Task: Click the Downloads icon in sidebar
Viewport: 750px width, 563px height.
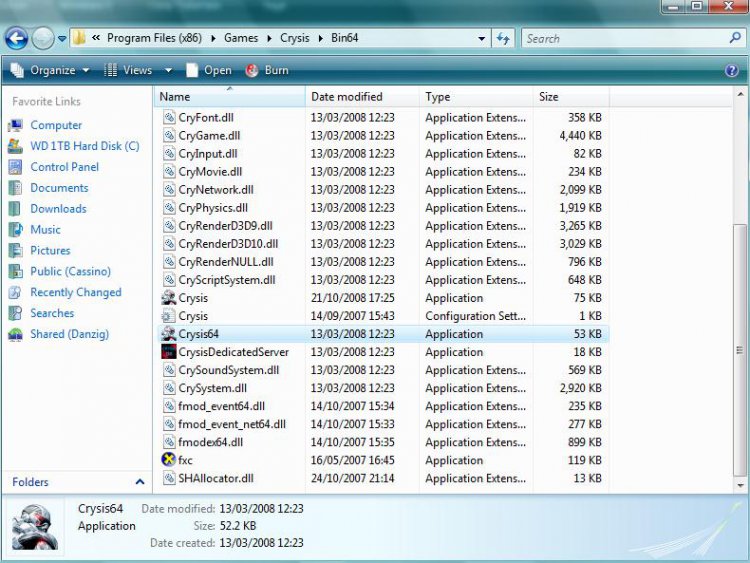Action: (x=15, y=209)
